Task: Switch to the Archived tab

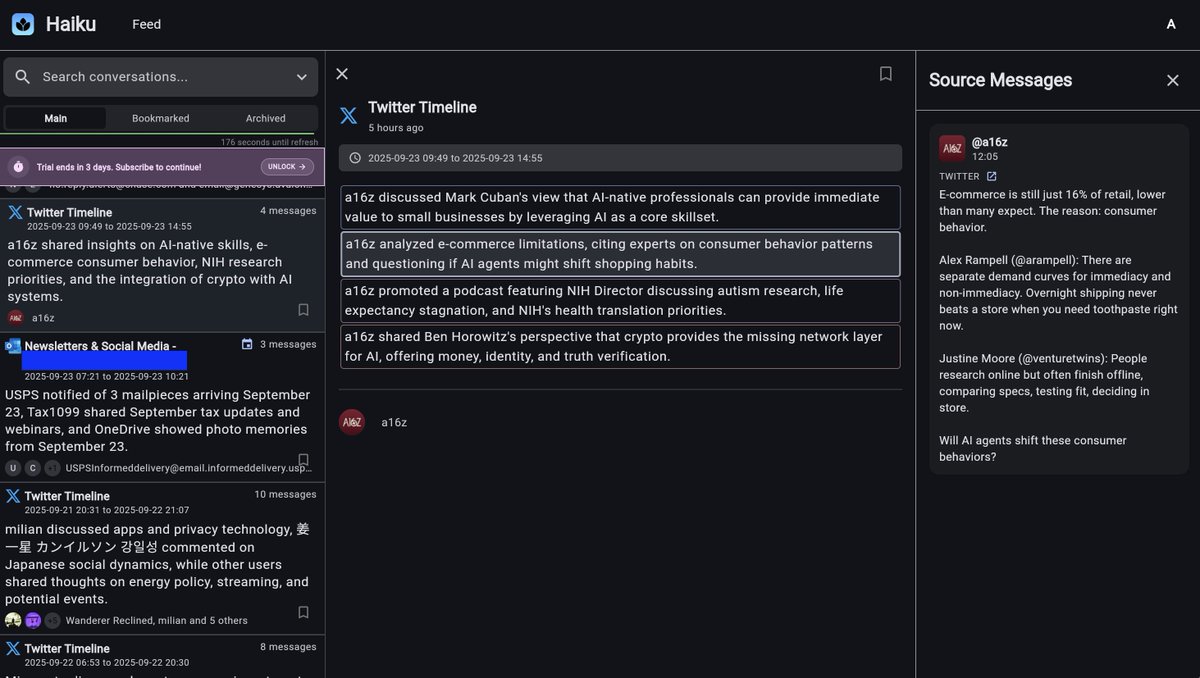Action: point(265,118)
